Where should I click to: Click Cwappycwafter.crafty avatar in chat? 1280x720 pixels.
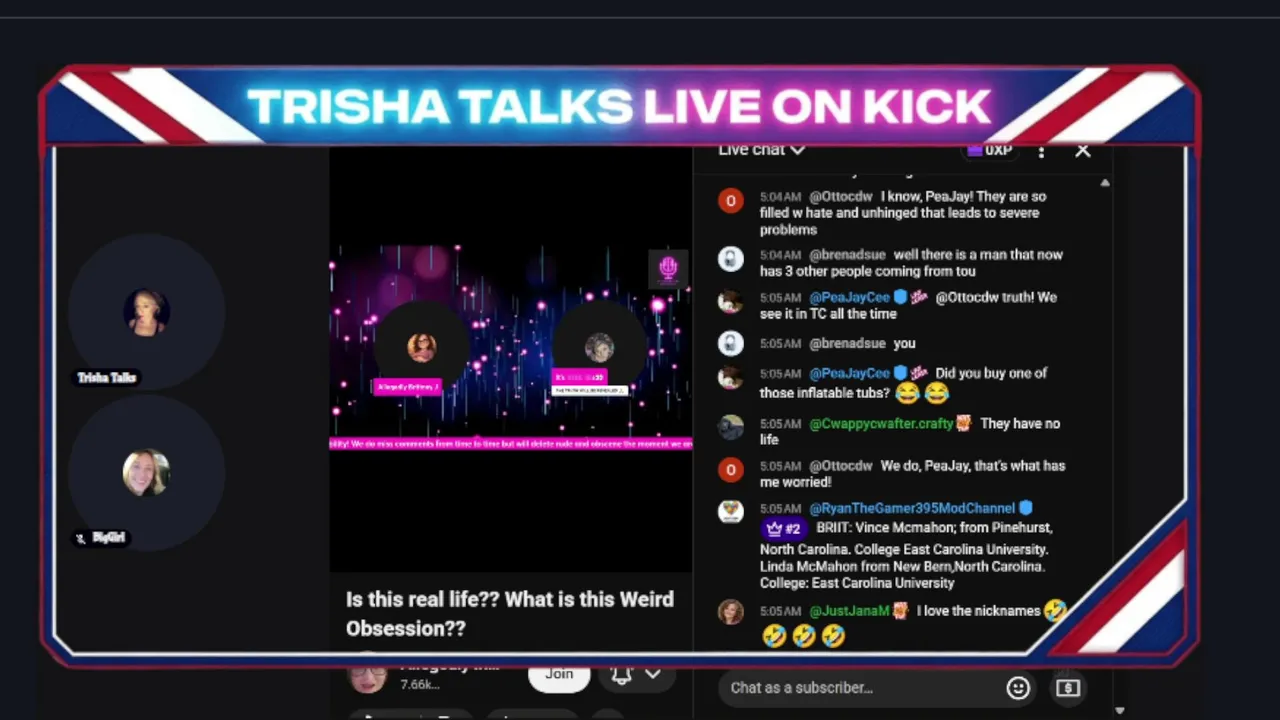731,427
